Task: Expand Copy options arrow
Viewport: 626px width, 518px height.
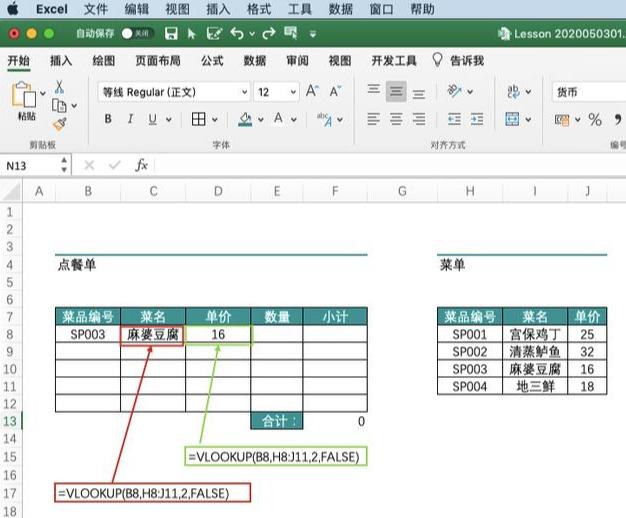Action: [x=74, y=106]
